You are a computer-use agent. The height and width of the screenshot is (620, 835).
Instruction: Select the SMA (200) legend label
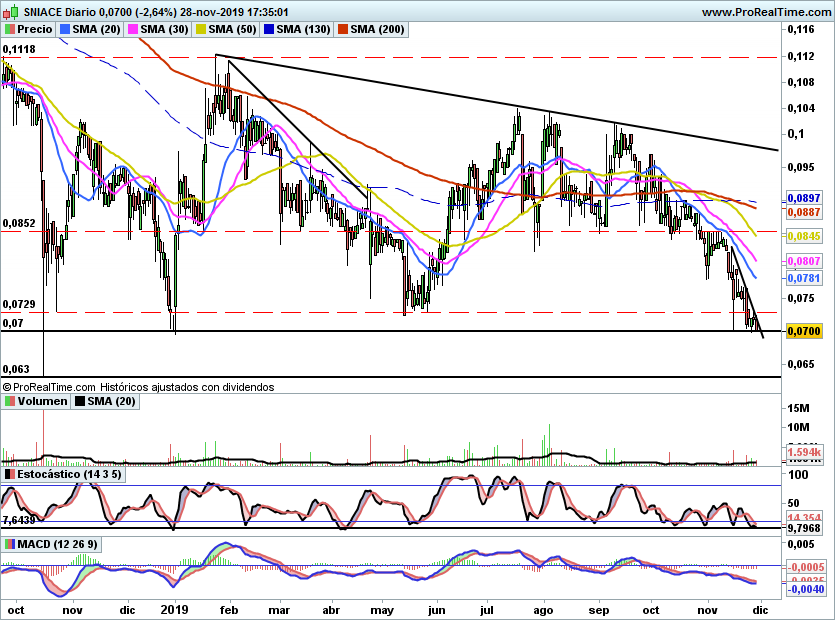click(377, 30)
